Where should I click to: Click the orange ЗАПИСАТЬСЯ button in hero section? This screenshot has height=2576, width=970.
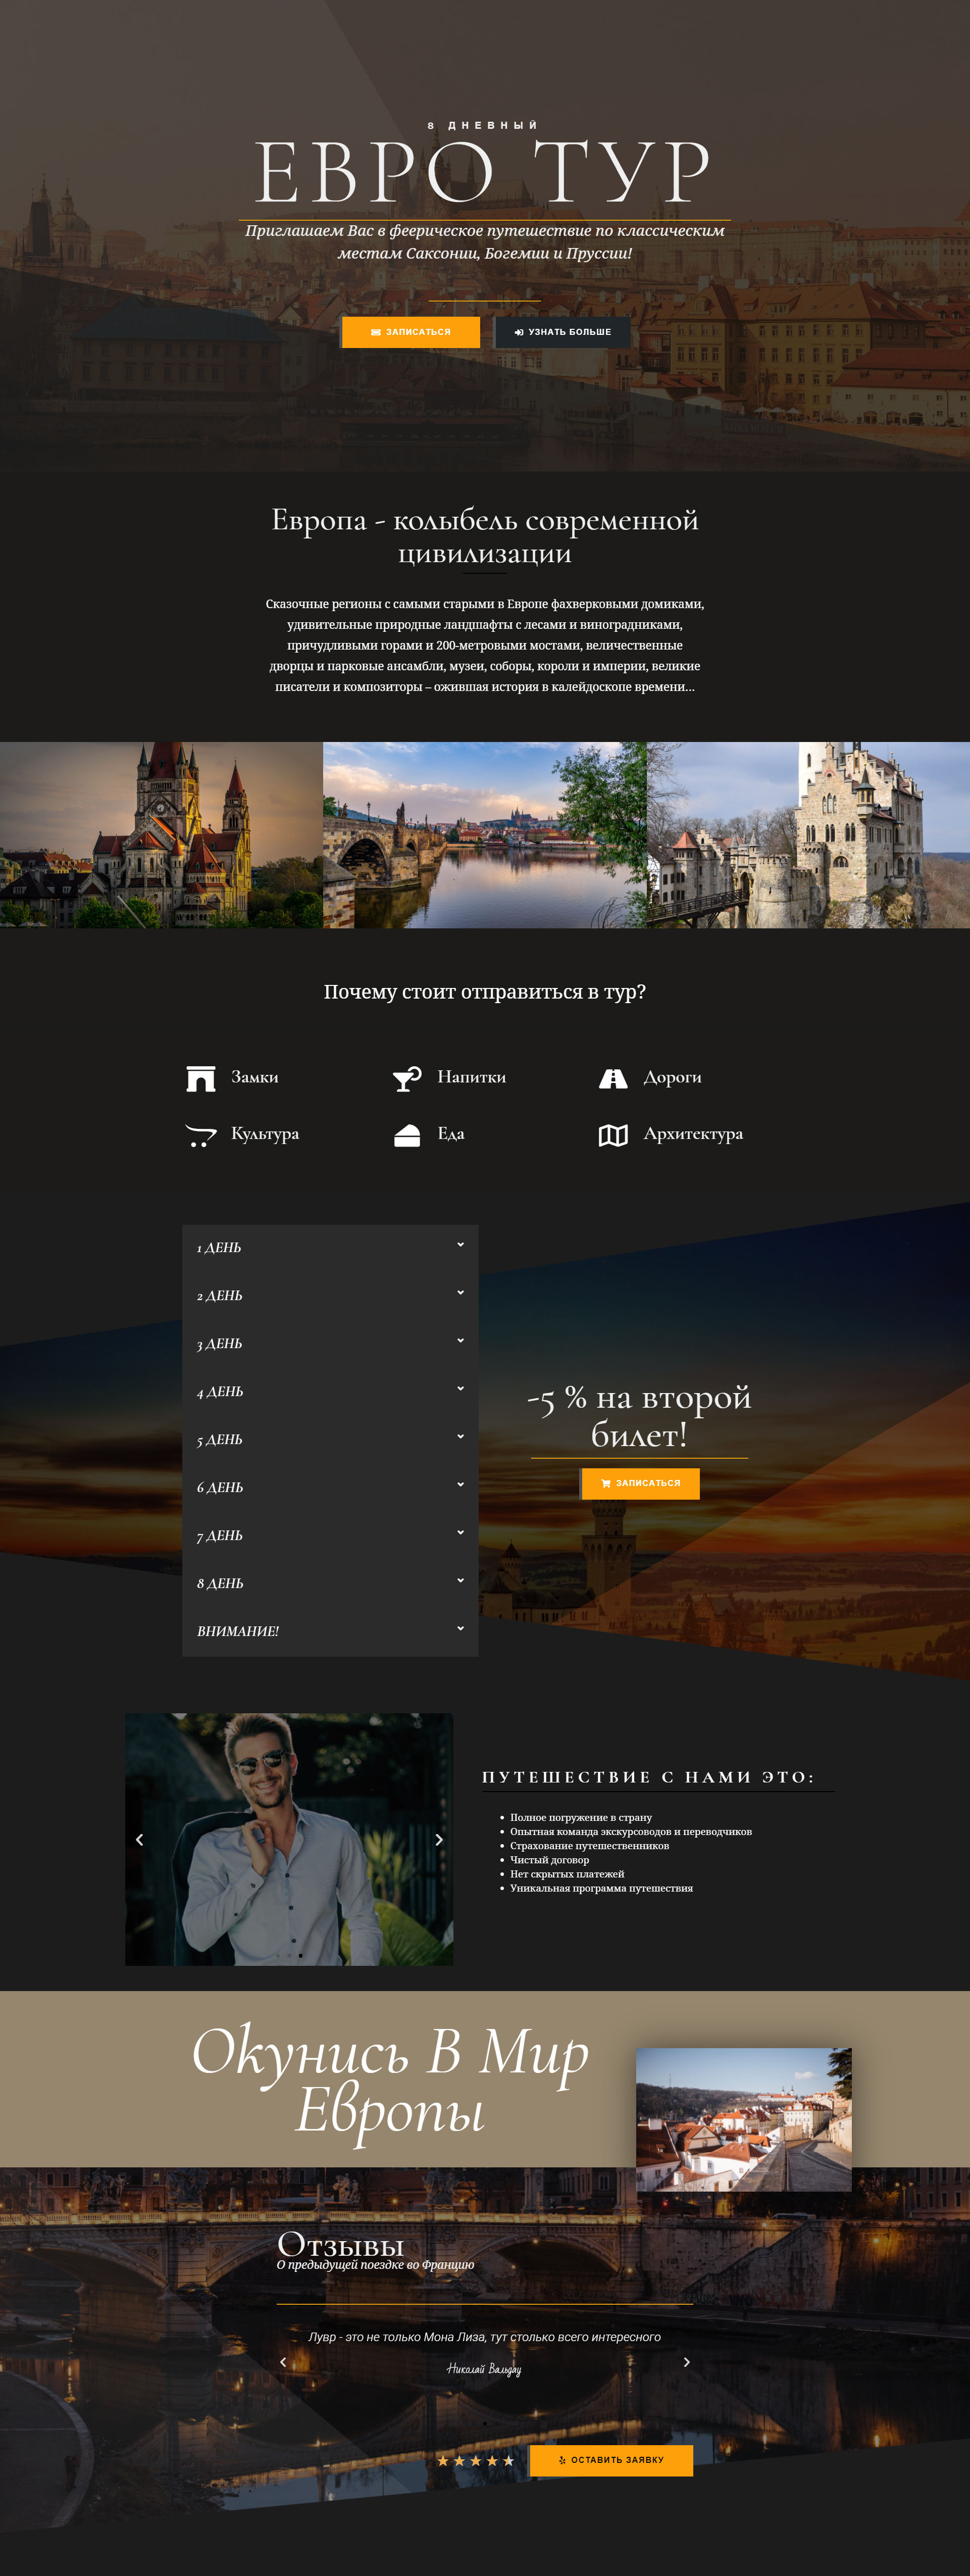[410, 332]
